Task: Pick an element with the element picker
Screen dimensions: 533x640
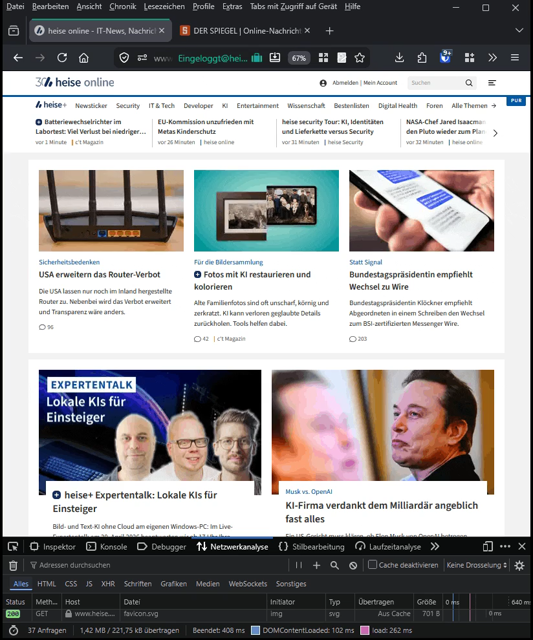Action: (13, 547)
